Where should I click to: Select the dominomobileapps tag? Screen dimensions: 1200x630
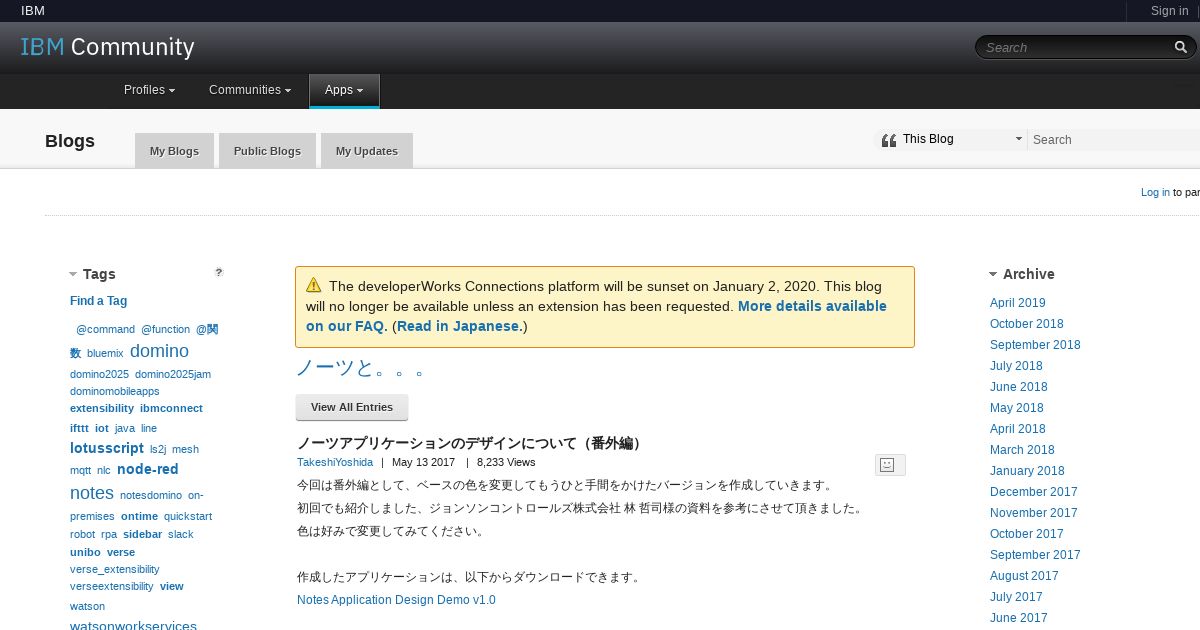pyautogui.click(x=114, y=391)
